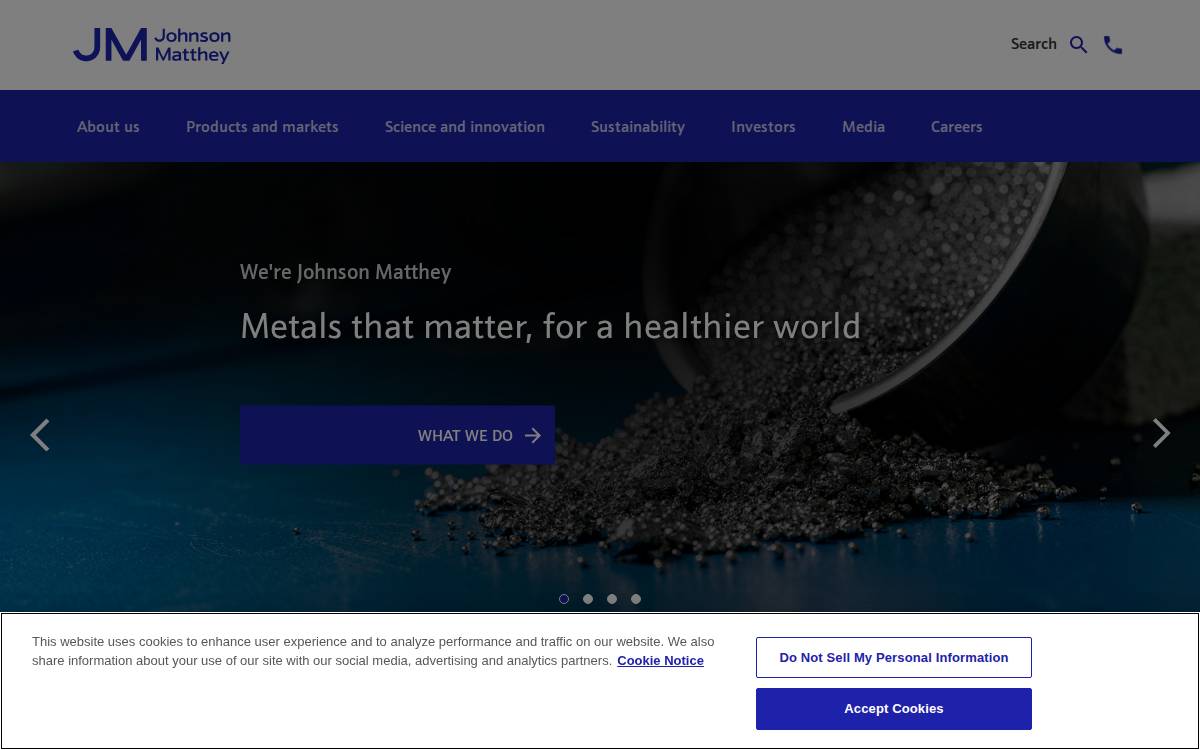Click Do Not Sell My Personal Information
Screen dimensions: 1200x750
tap(894, 658)
